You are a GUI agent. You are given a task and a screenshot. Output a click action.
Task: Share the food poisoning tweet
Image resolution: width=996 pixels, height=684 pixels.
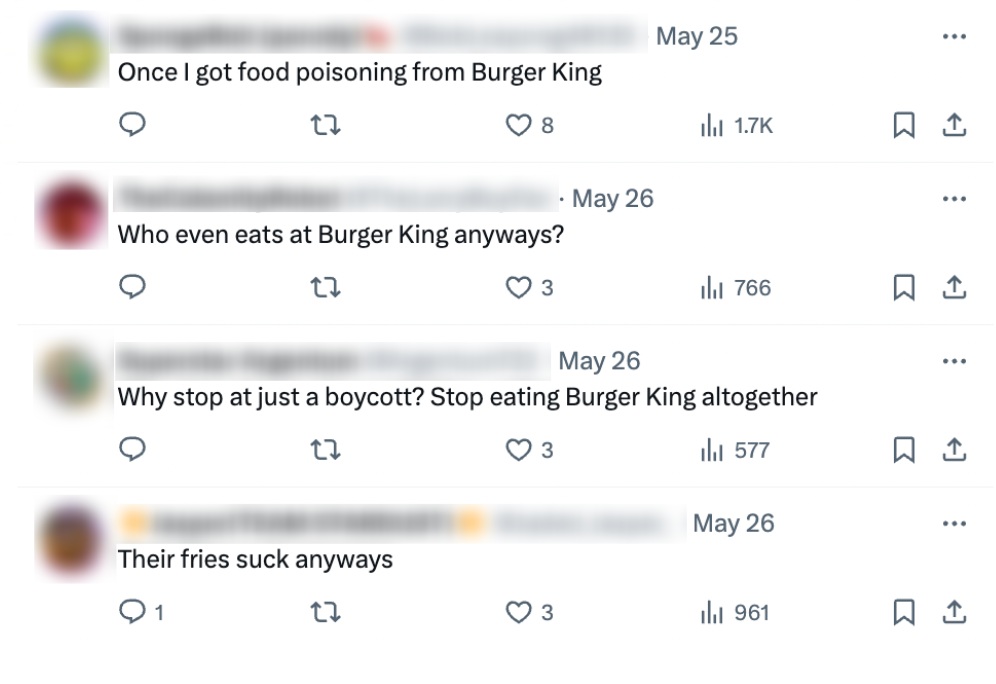pyautogui.click(x=952, y=125)
